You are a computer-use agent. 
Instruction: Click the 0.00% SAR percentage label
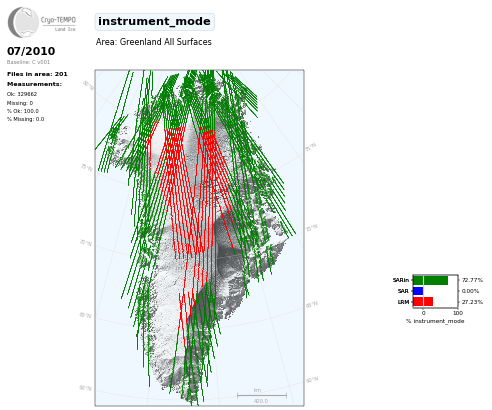470,291
